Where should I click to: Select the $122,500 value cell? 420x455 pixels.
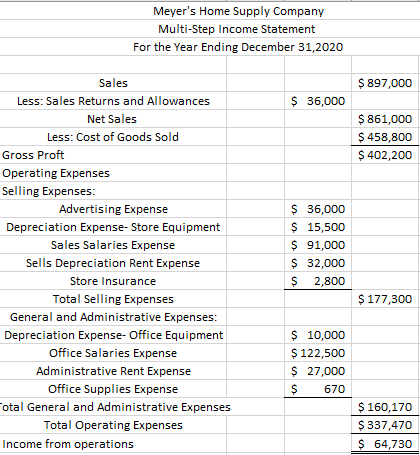(318, 353)
